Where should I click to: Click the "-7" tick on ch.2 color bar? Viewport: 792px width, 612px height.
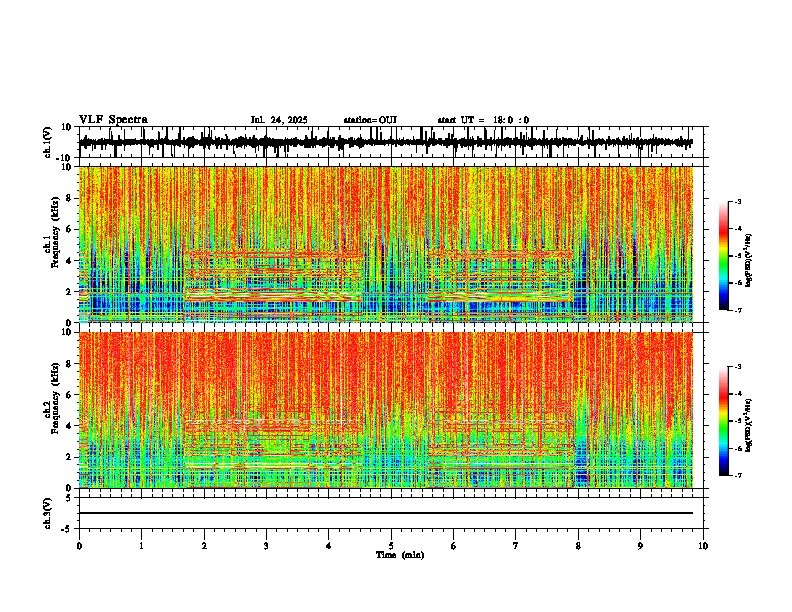click(x=738, y=475)
